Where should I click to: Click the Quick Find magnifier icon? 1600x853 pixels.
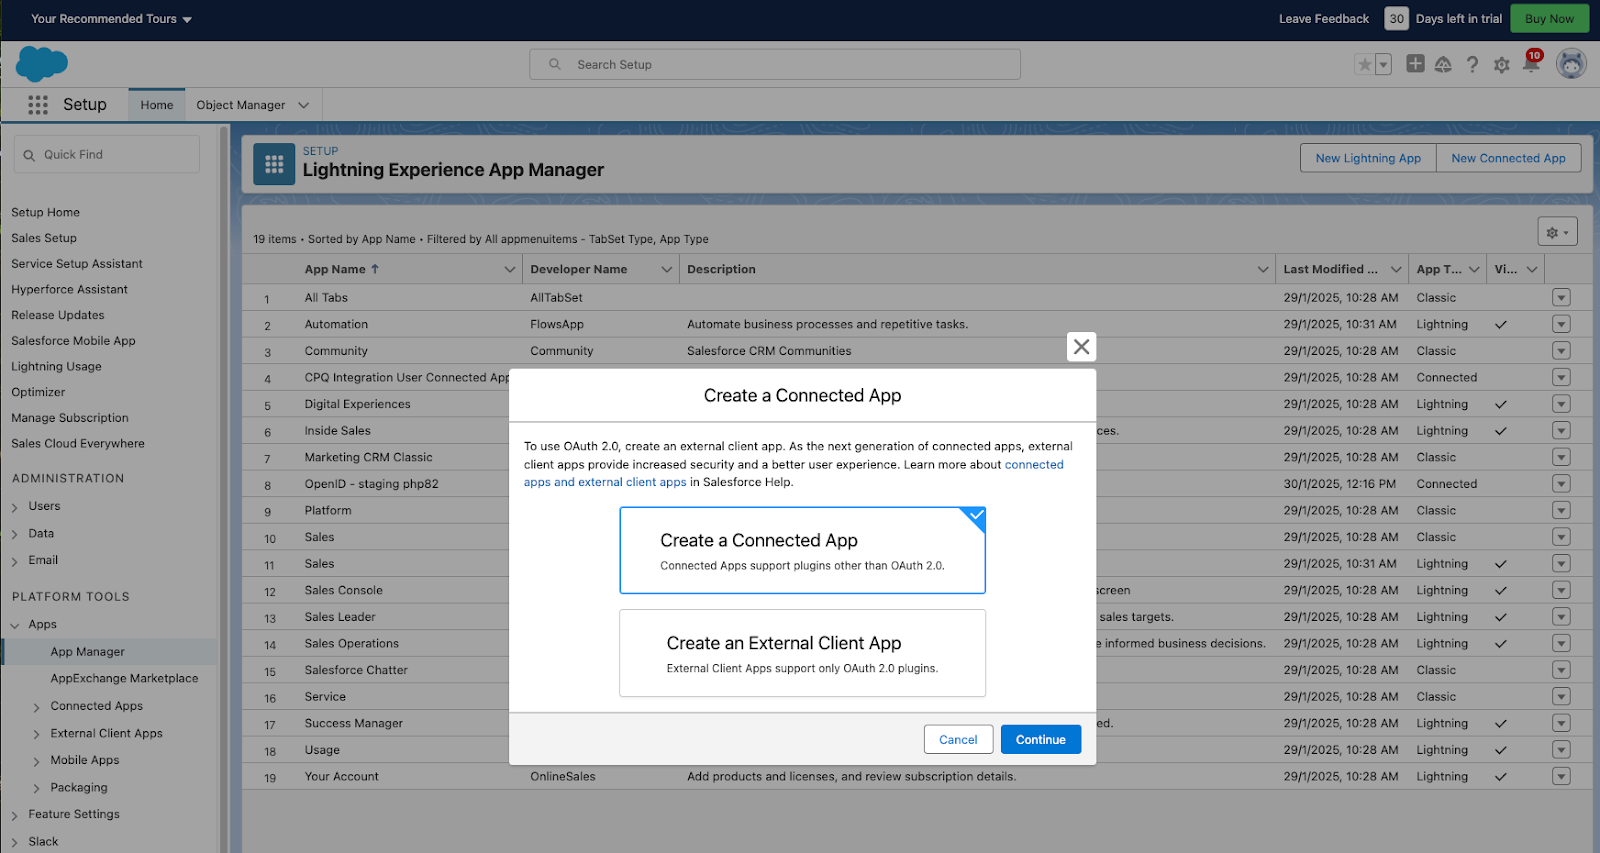click(29, 155)
